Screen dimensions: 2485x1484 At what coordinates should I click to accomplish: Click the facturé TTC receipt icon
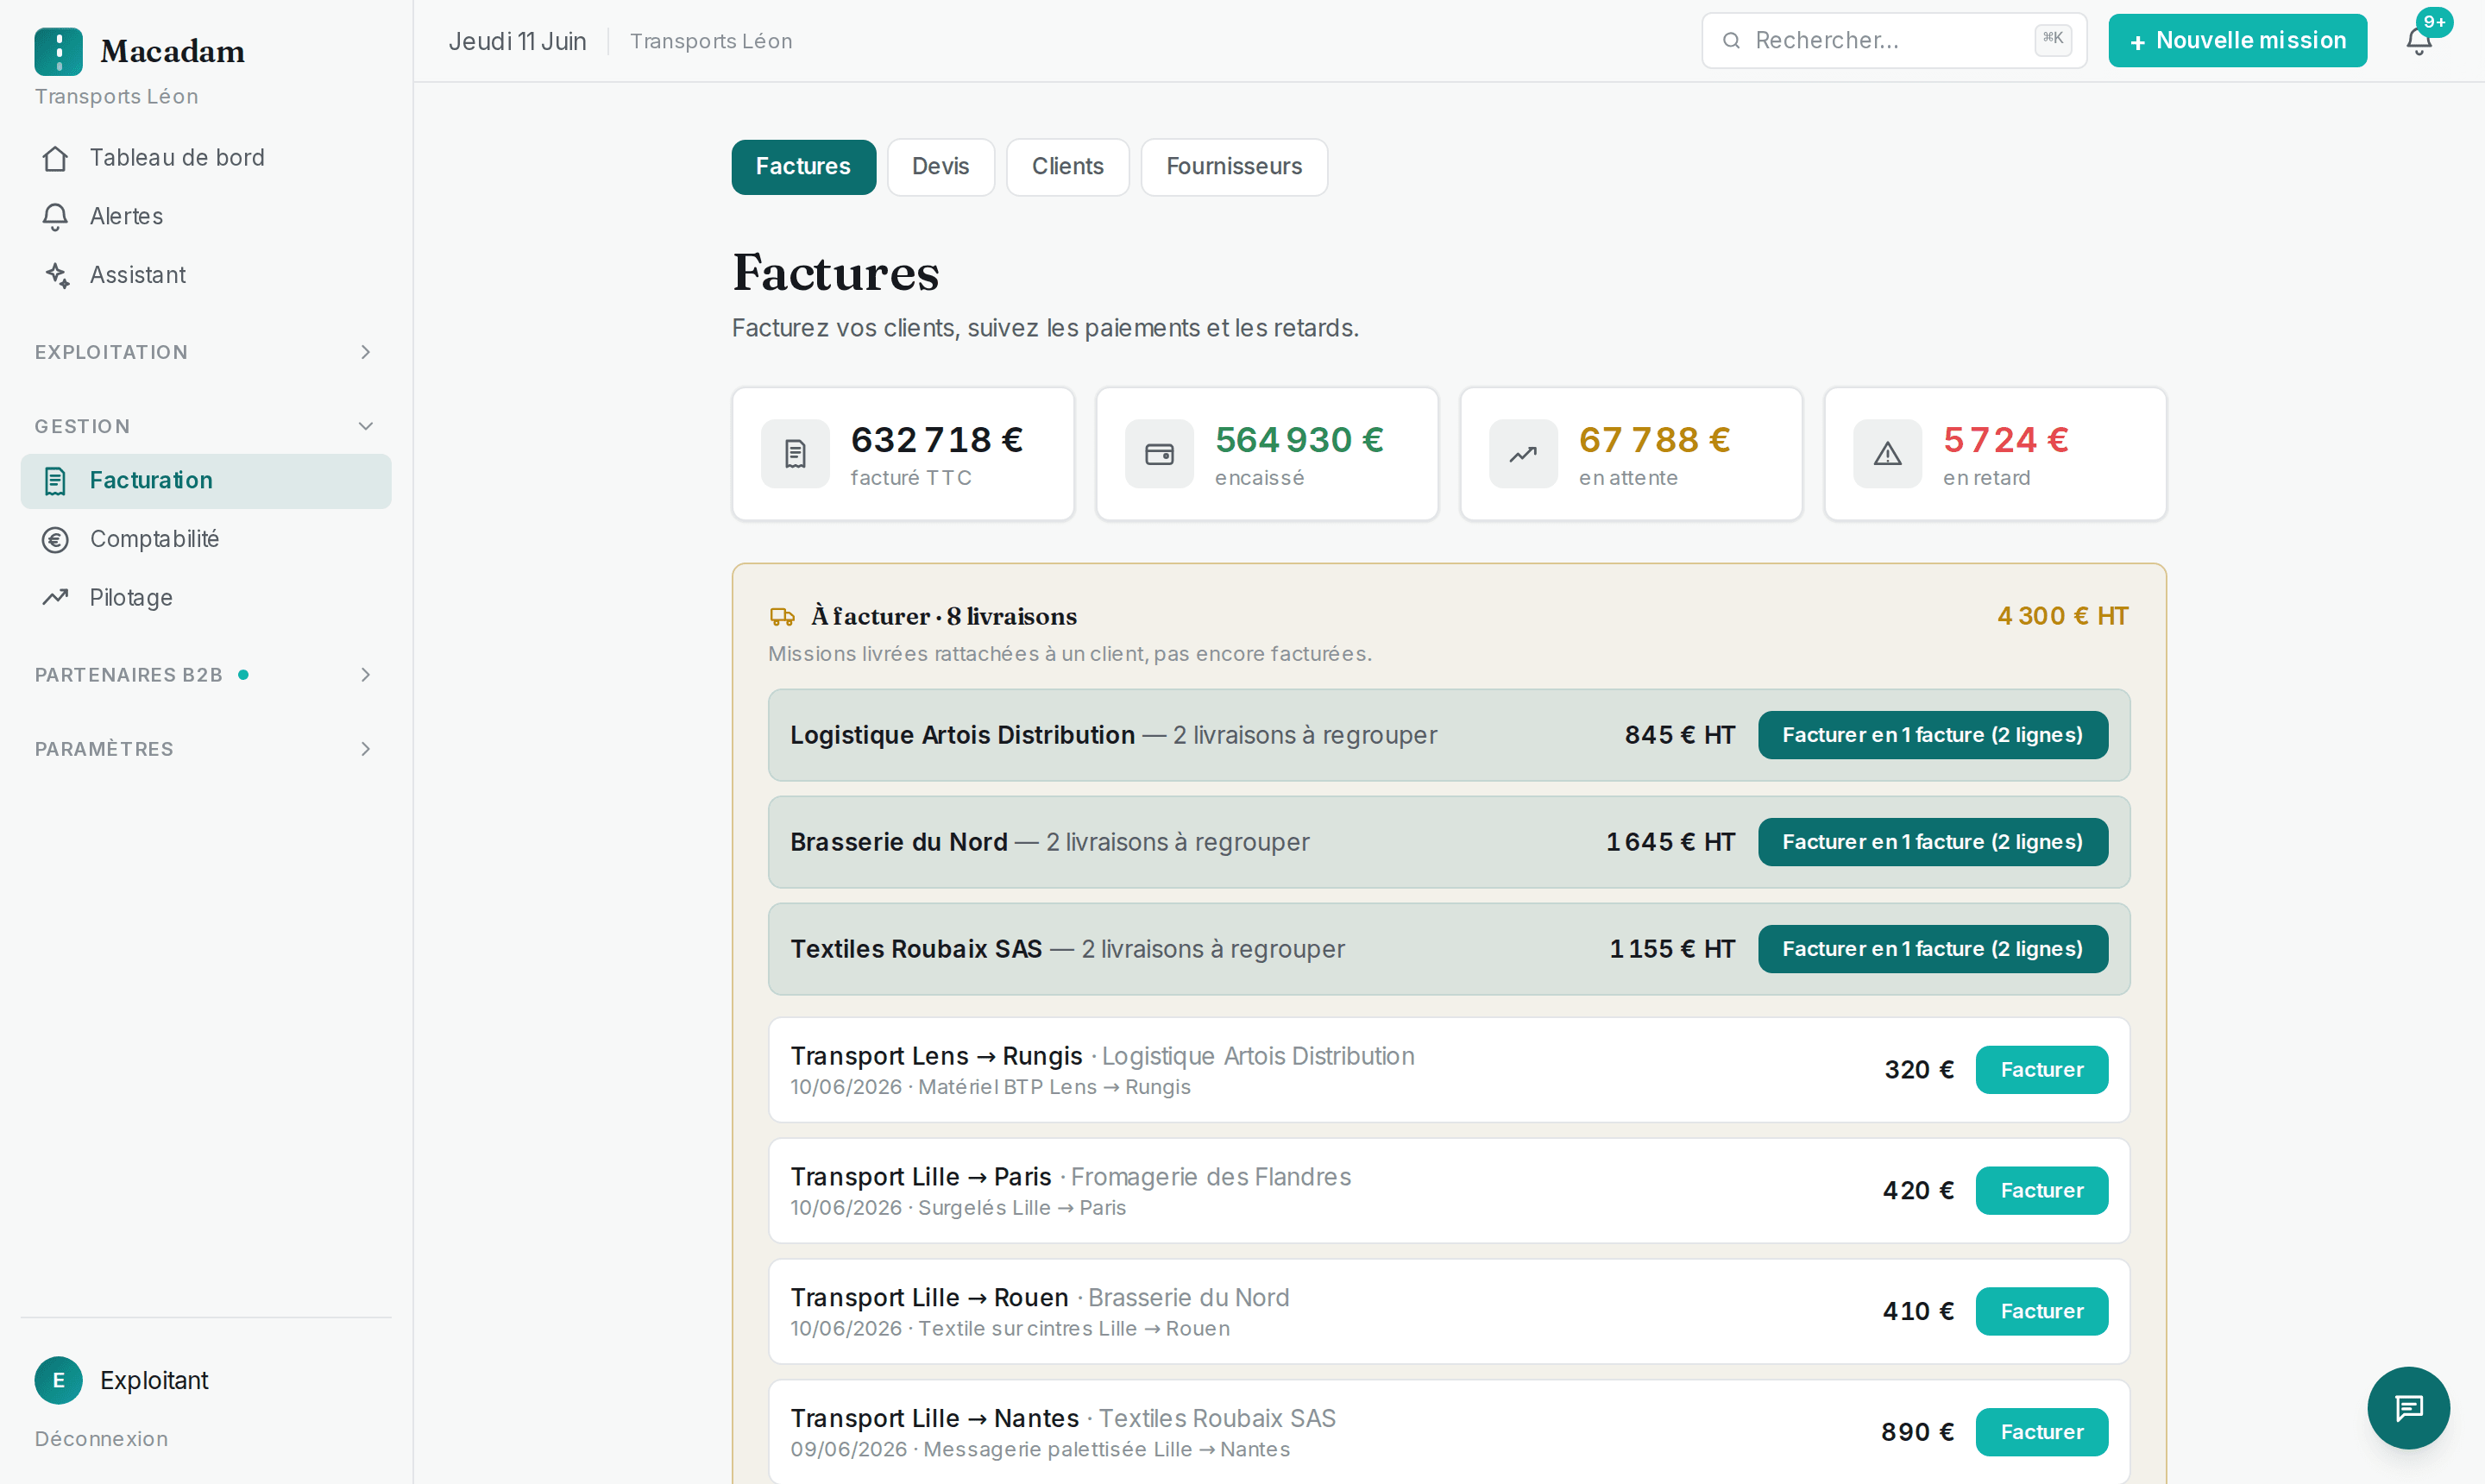tap(795, 454)
